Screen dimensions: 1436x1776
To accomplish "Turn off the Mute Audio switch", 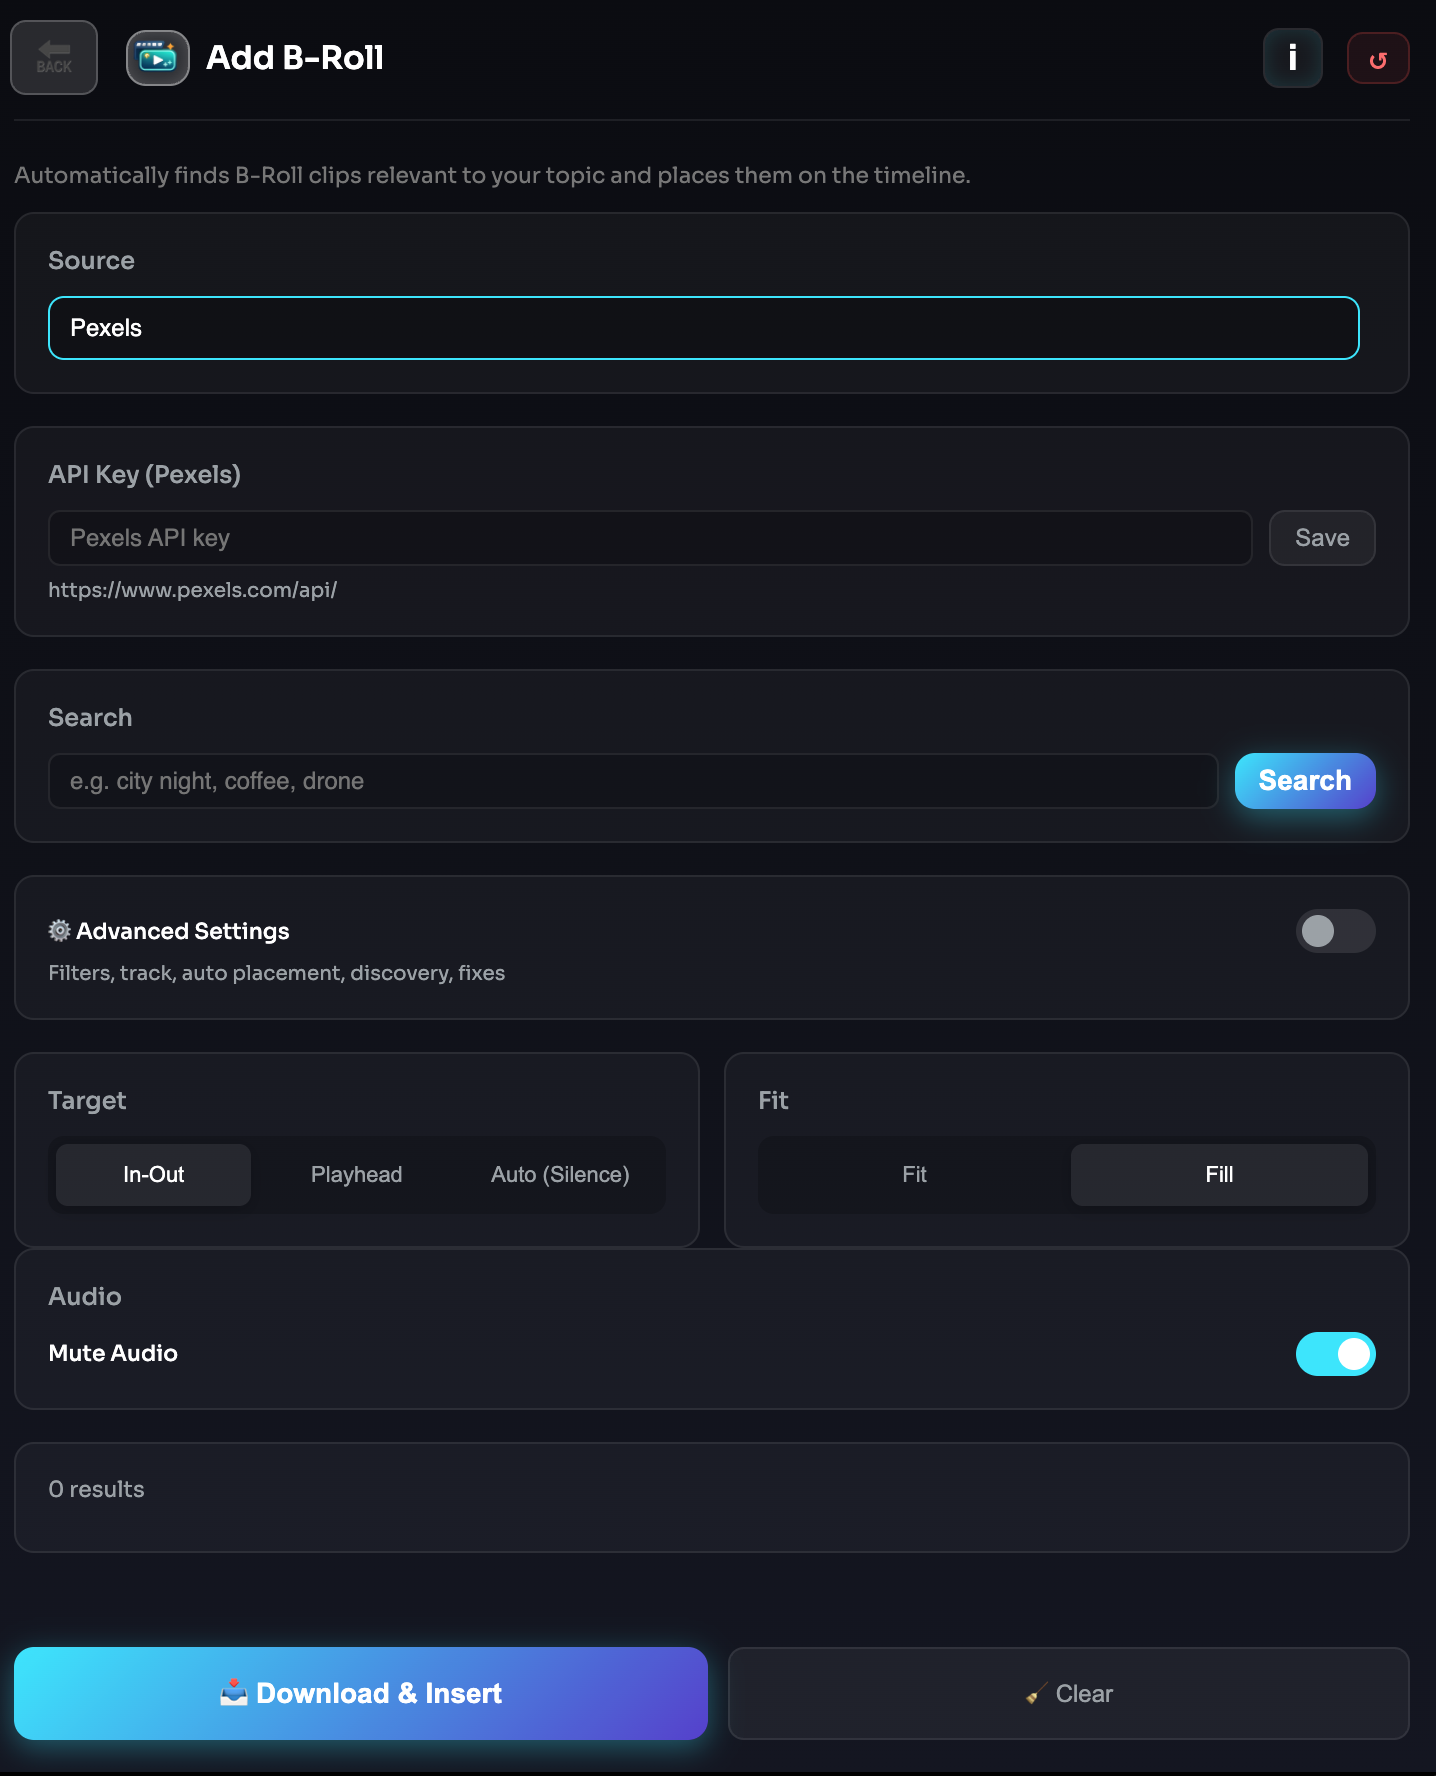I will pos(1335,1354).
